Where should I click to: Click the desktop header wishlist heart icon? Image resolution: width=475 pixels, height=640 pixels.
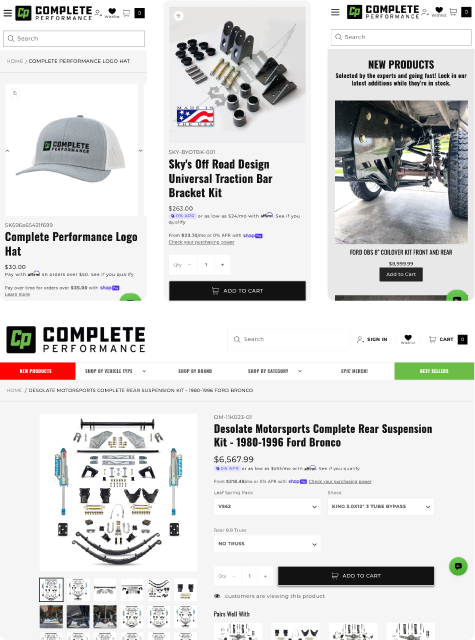(408, 338)
